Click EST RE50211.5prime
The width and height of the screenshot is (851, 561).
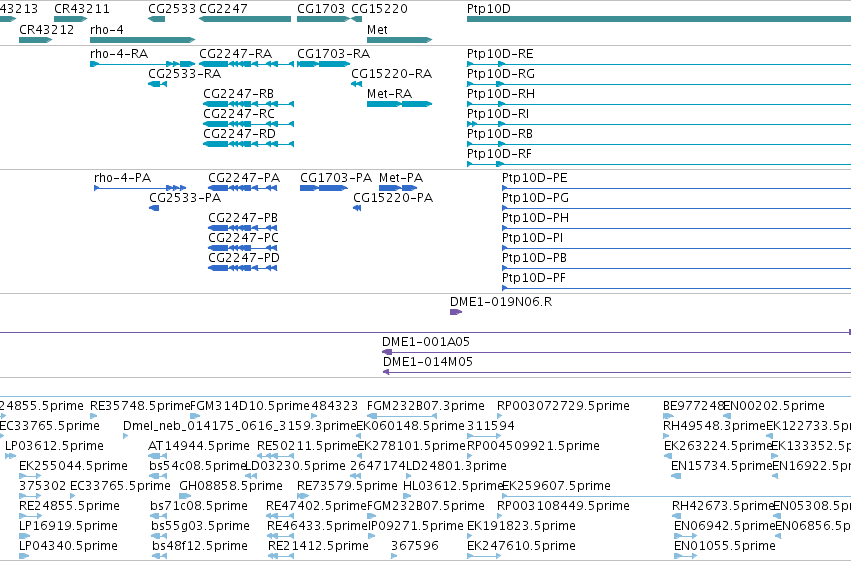[308, 446]
